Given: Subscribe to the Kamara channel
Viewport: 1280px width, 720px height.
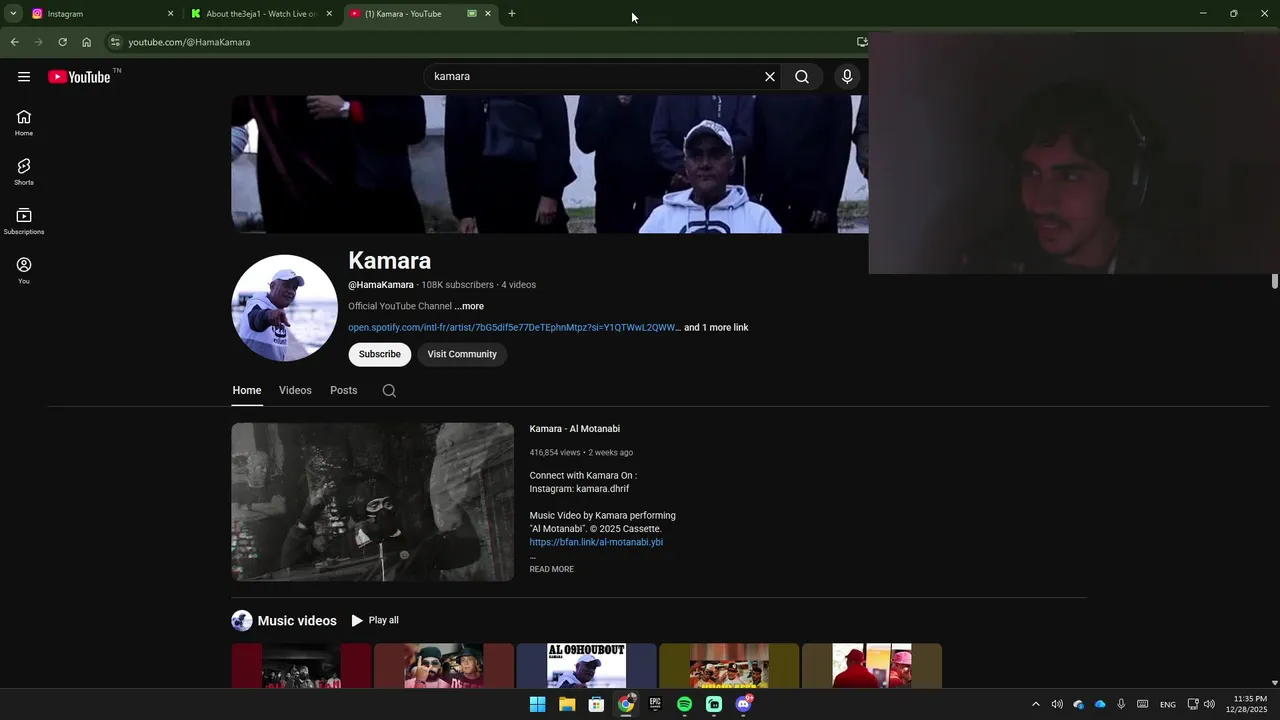Looking at the screenshot, I should pyautogui.click(x=380, y=354).
